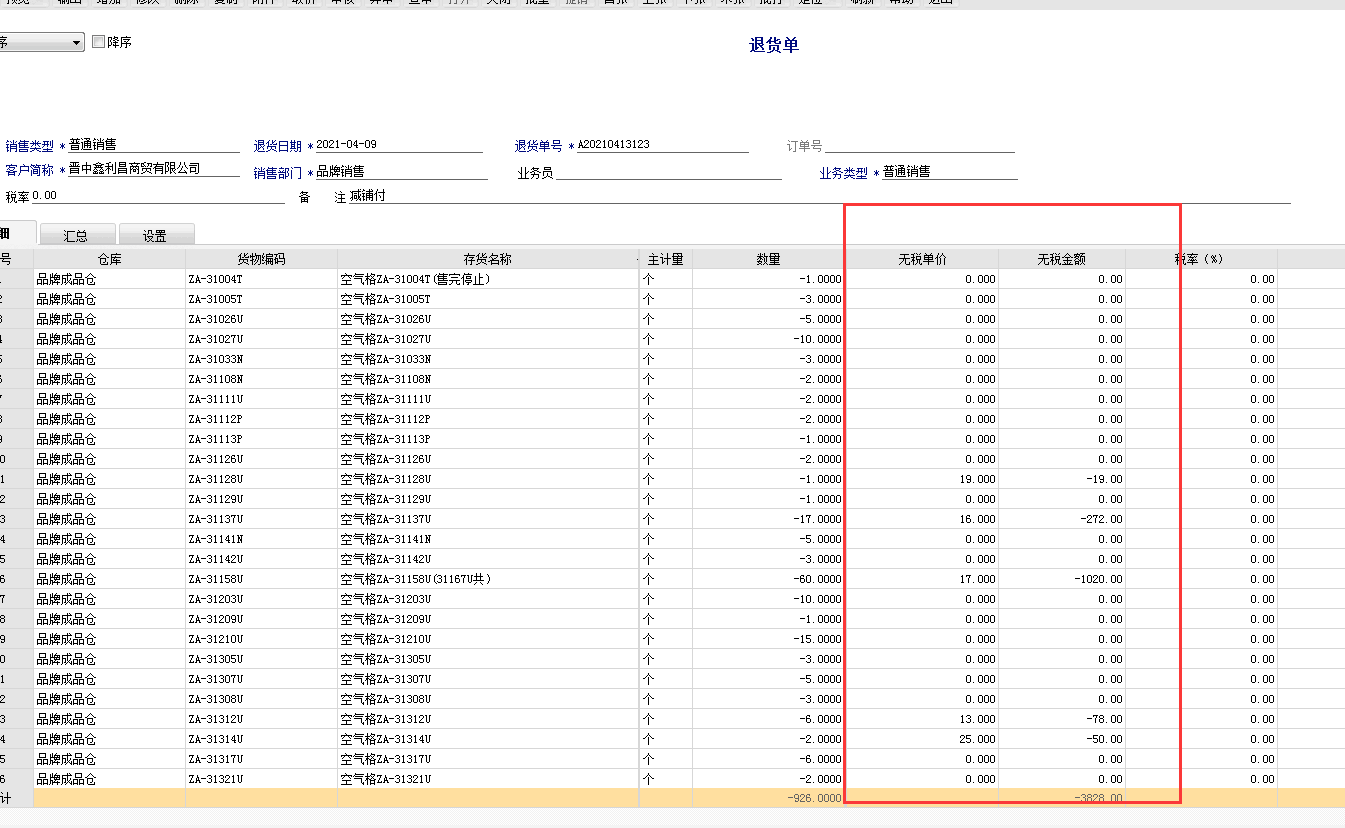
Task: Select the ZA-31142U code cell
Action: pyautogui.click(x=261, y=559)
